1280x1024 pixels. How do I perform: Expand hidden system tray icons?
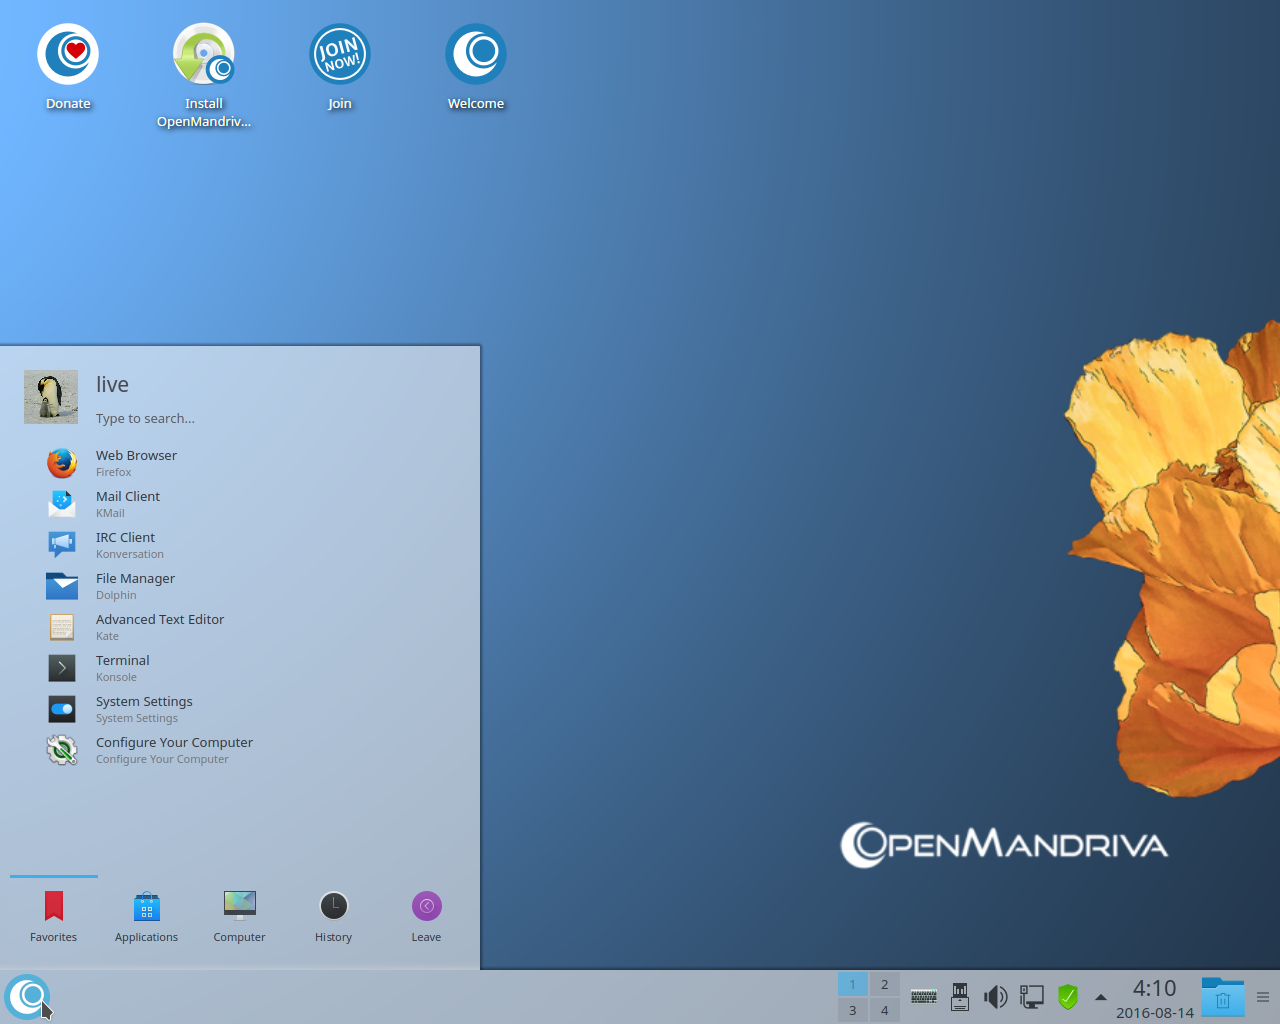coord(1100,997)
